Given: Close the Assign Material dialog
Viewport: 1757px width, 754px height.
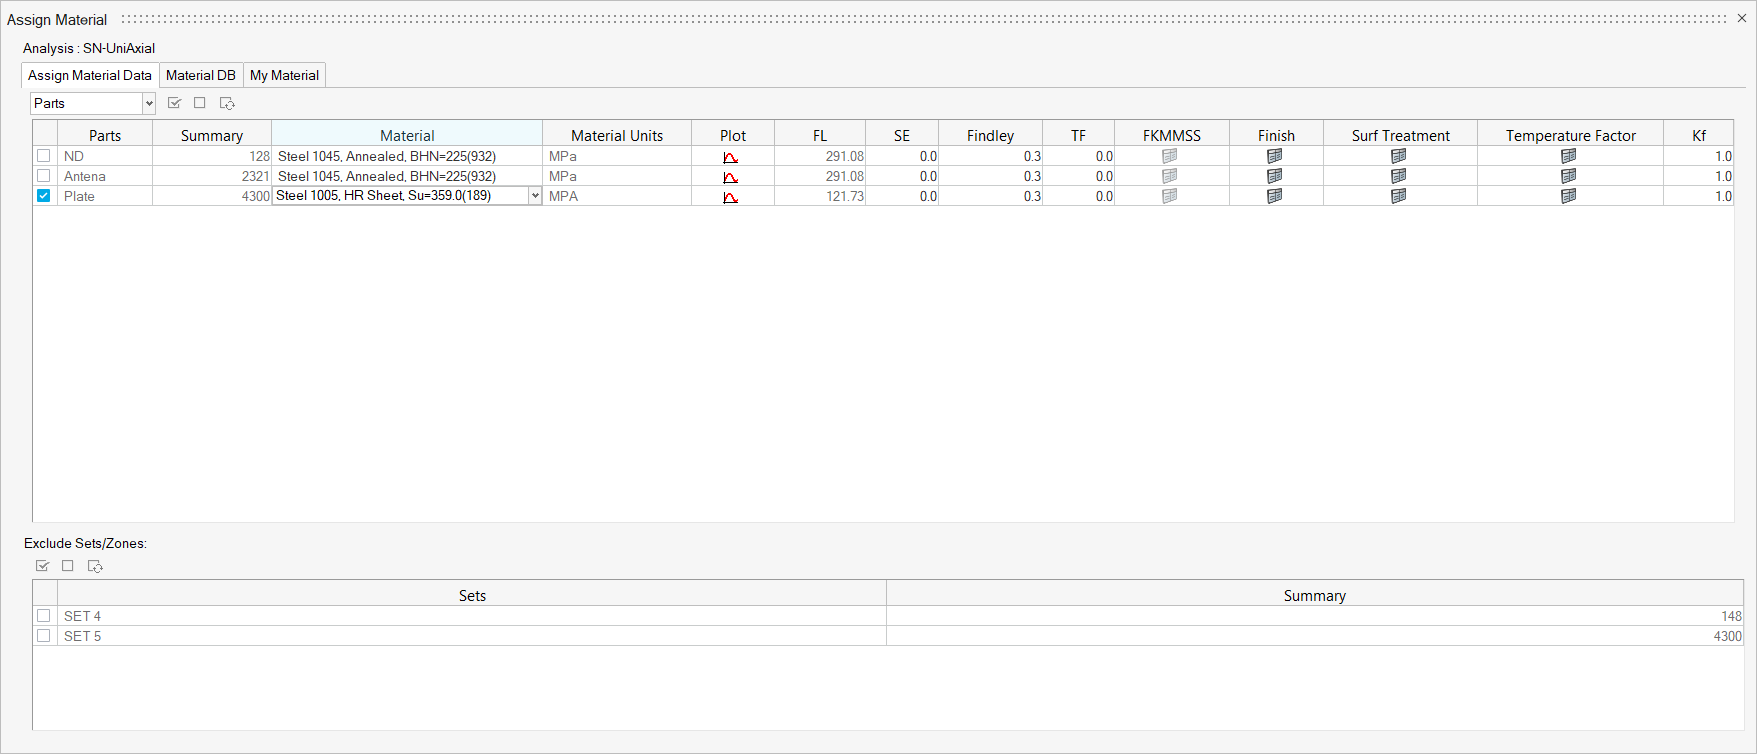Looking at the screenshot, I should point(1742,18).
